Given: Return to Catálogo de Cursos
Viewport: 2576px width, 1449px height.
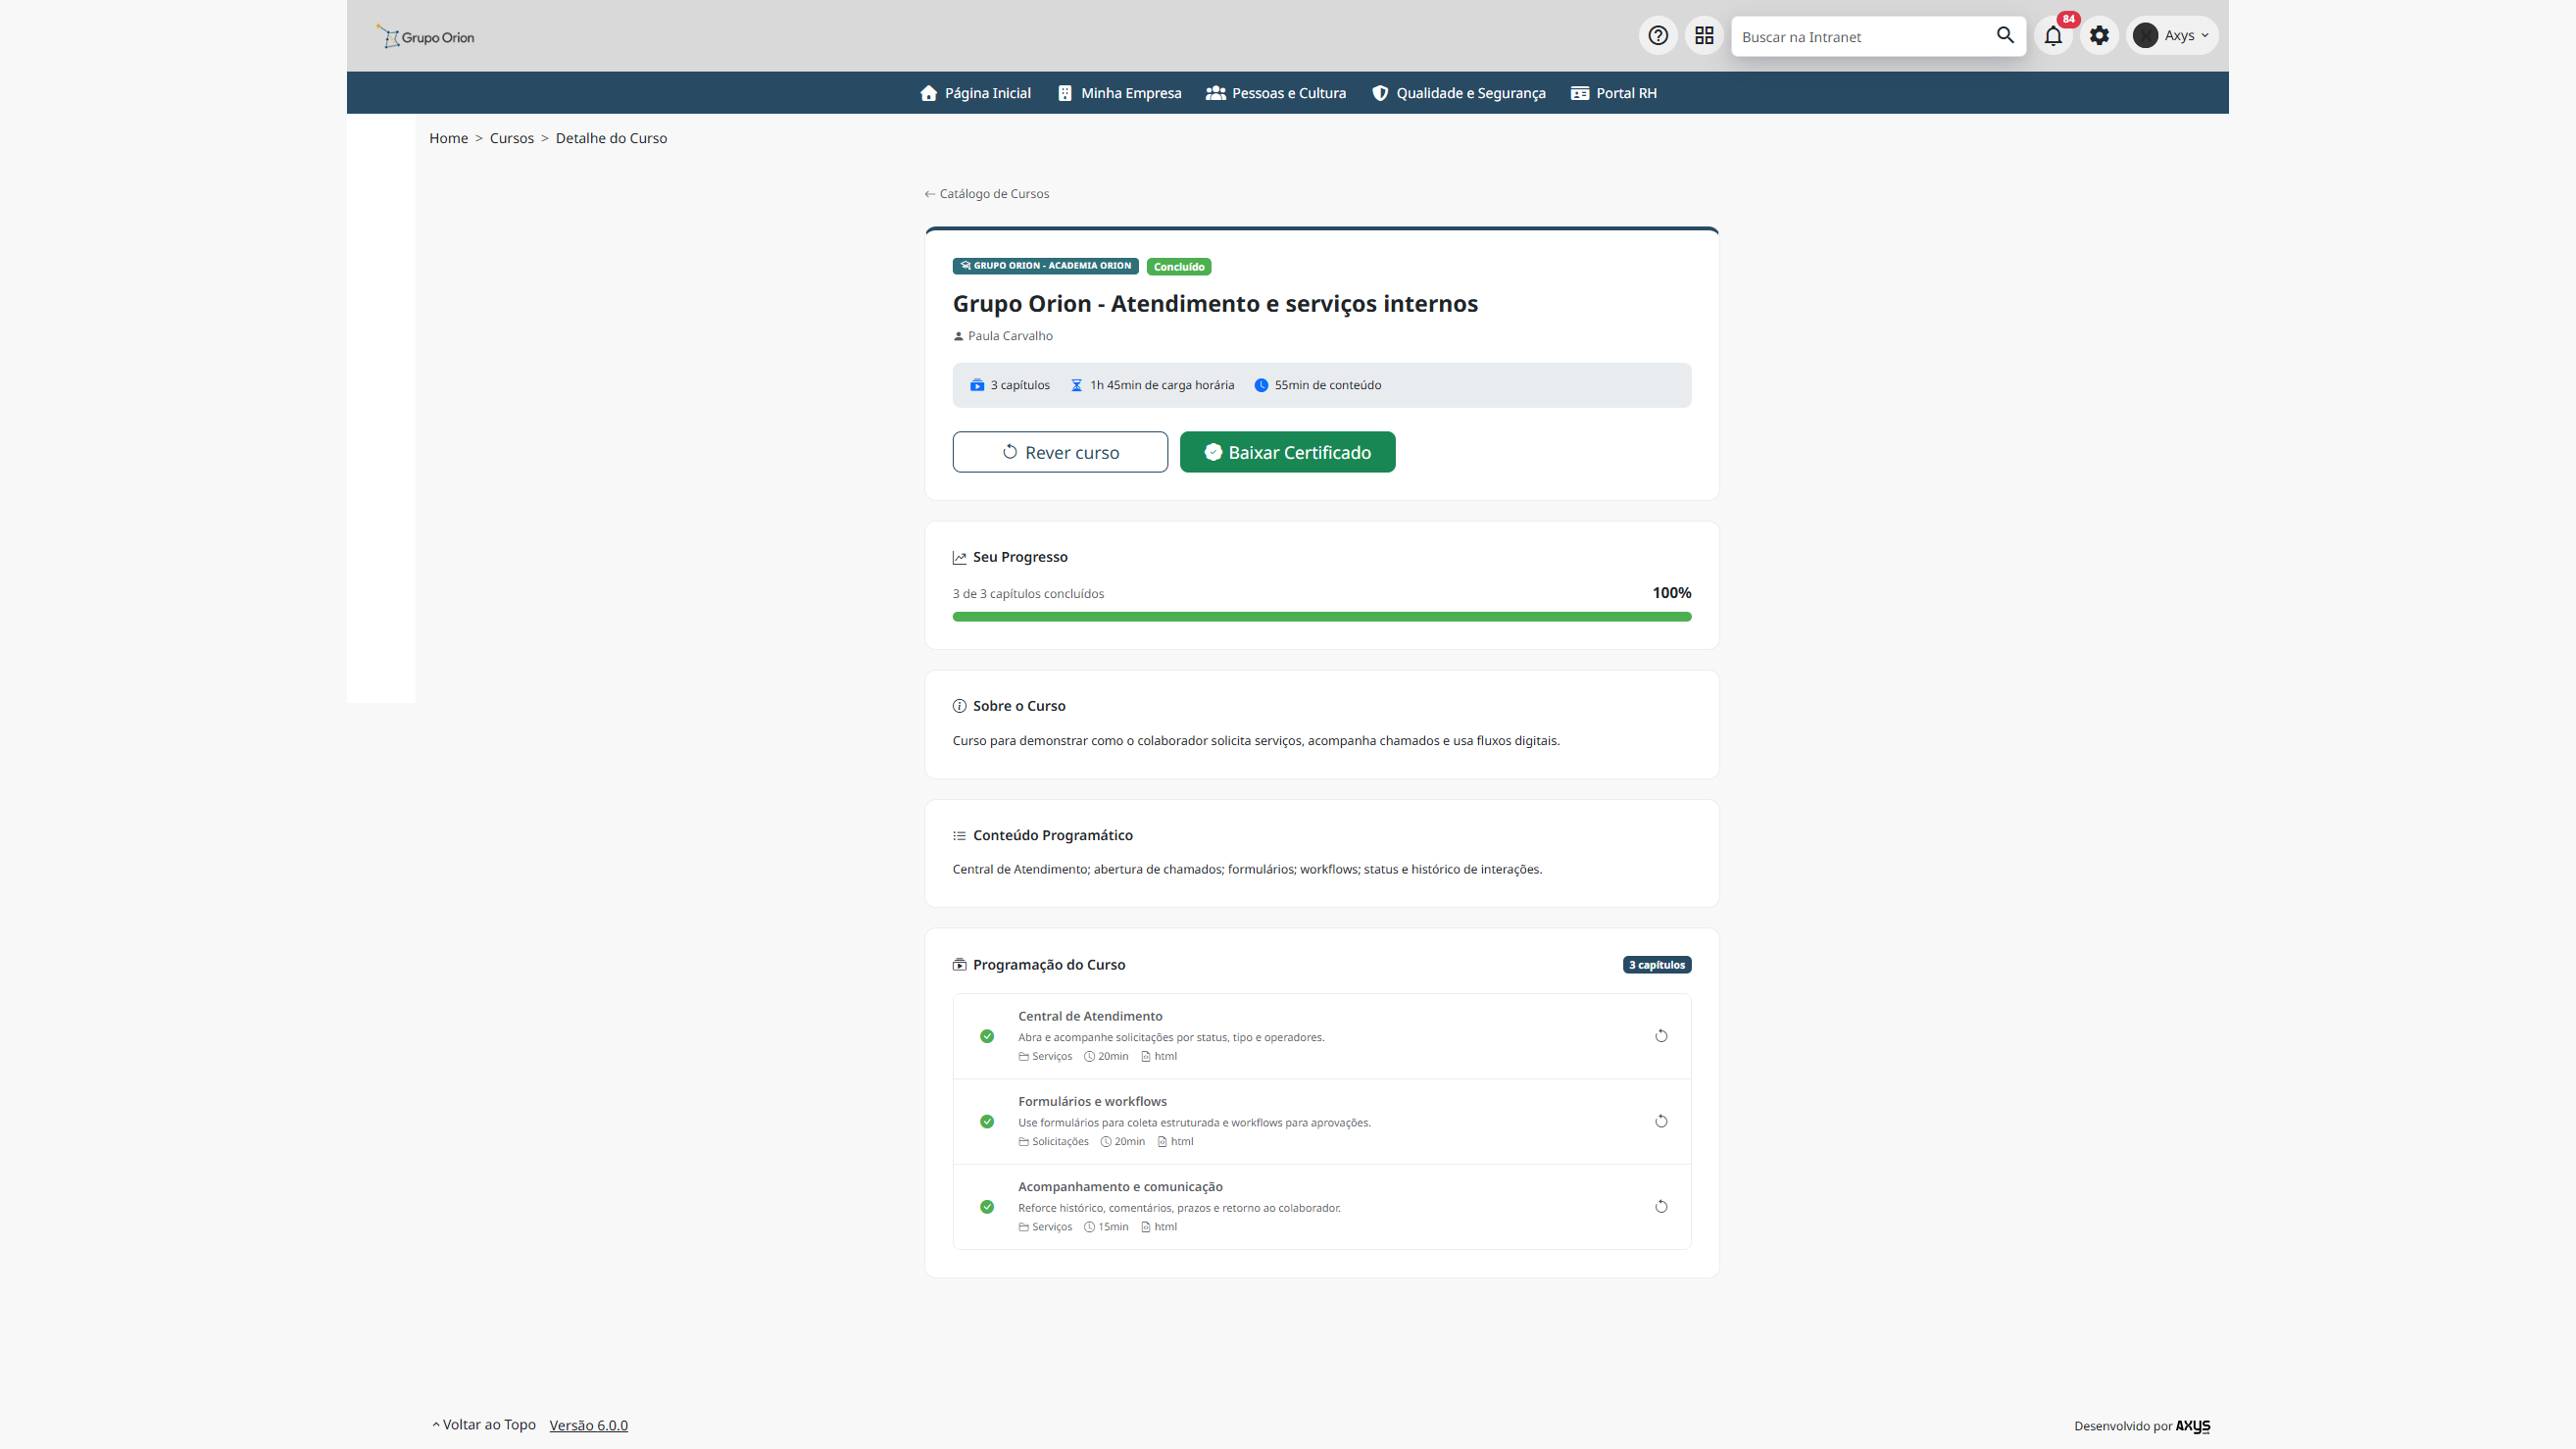Looking at the screenshot, I should point(986,194).
